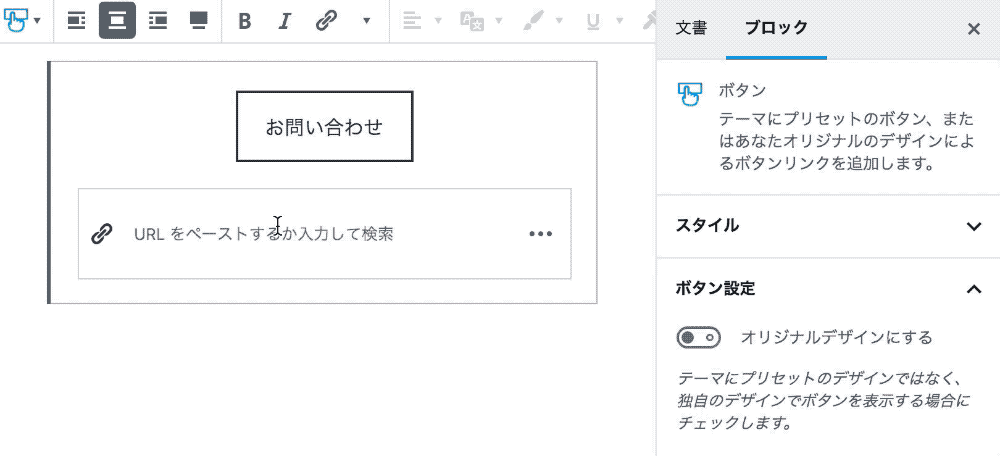
Task: Click the link icon in the toolbar
Action: click(325, 21)
